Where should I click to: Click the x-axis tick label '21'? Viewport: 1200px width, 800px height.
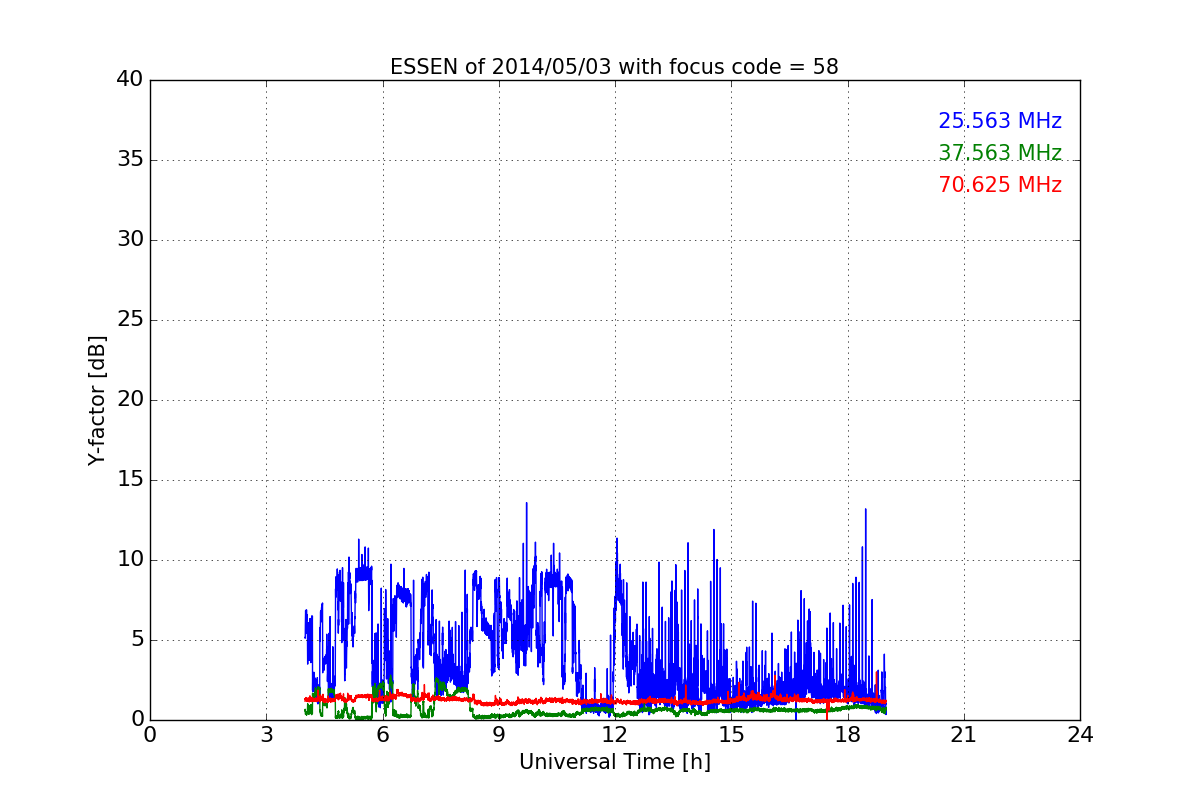click(964, 735)
